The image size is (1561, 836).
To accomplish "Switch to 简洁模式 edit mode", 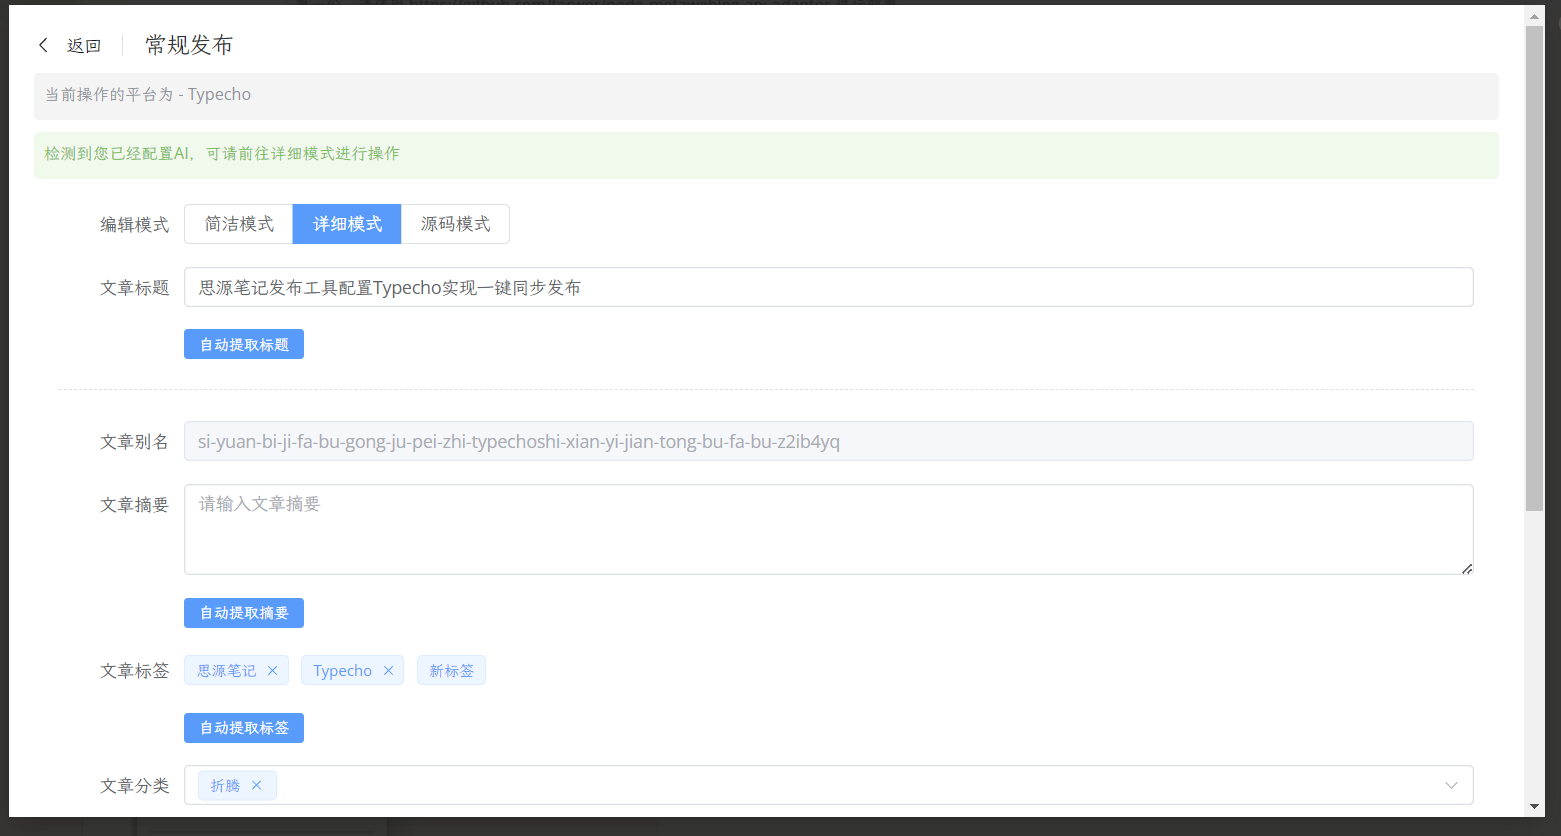I will [239, 224].
